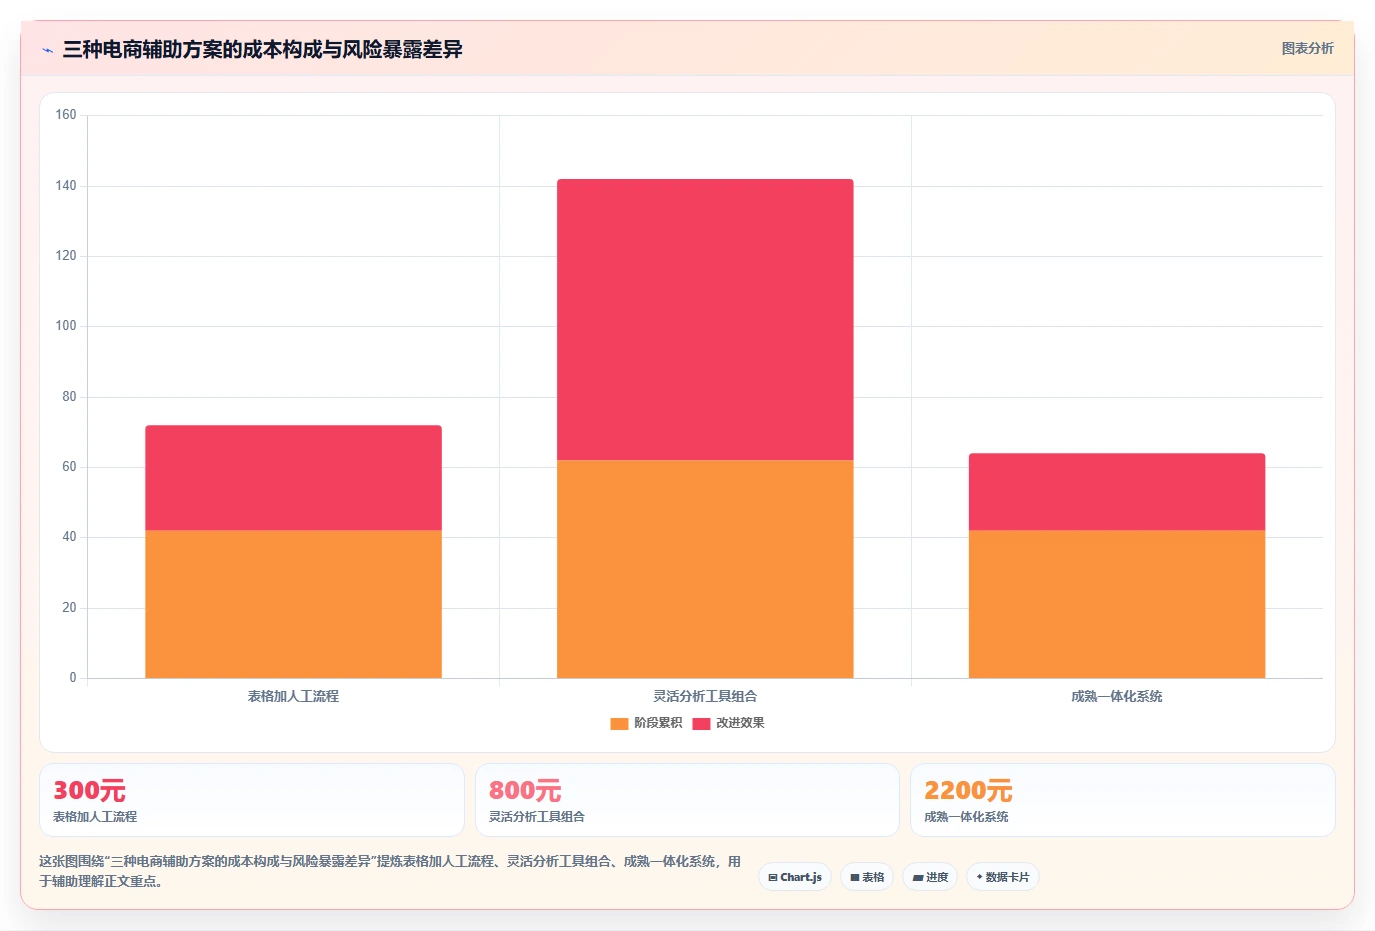Viewport: 1375px width, 931px height.
Task: Click orange bar segment for 表格加人工流程
Action: point(293,604)
